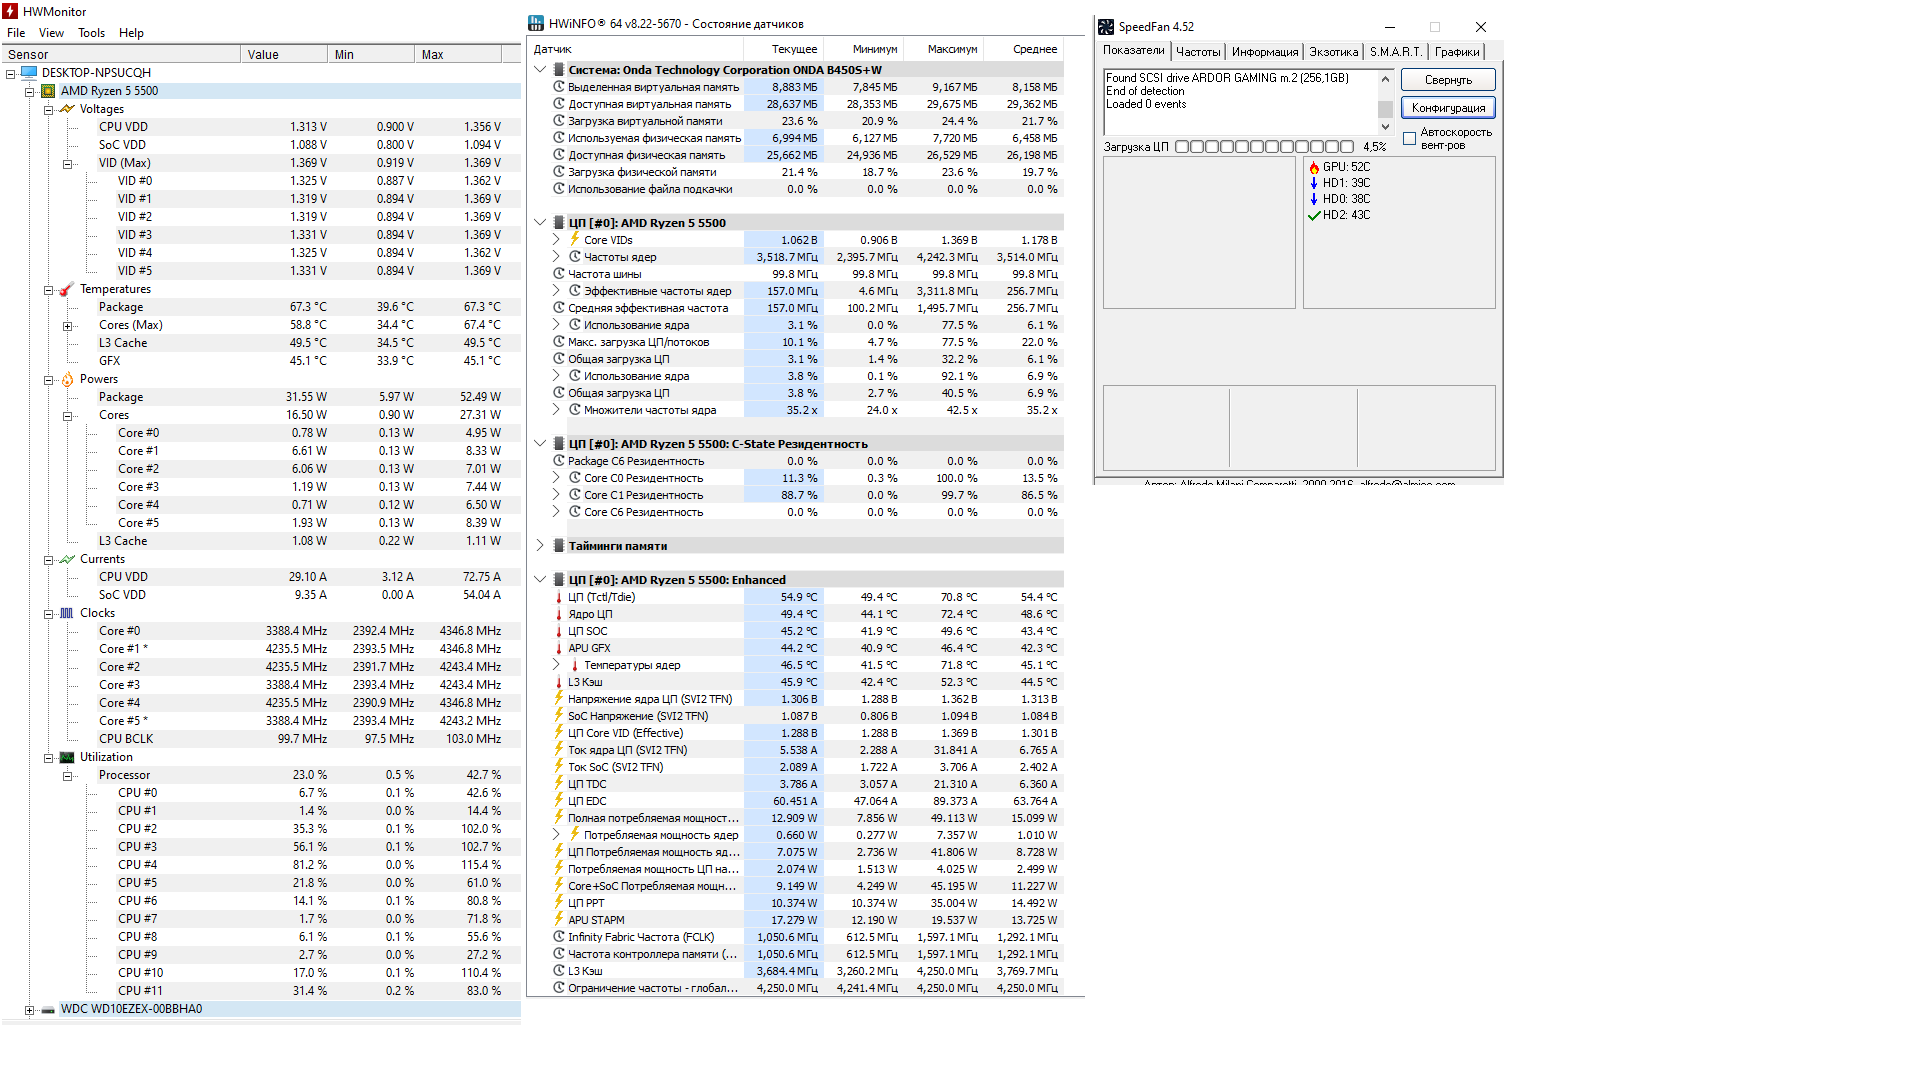Click the SpeedFan app icon in title bar
The height and width of the screenshot is (1080, 1920).
1106,27
